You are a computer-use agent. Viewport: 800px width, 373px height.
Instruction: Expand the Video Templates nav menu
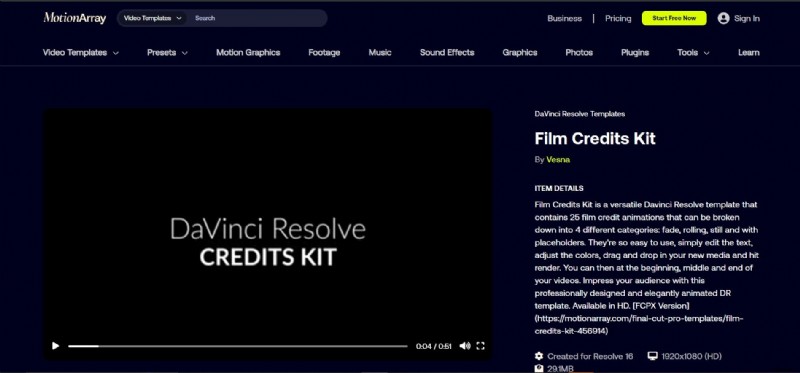81,53
